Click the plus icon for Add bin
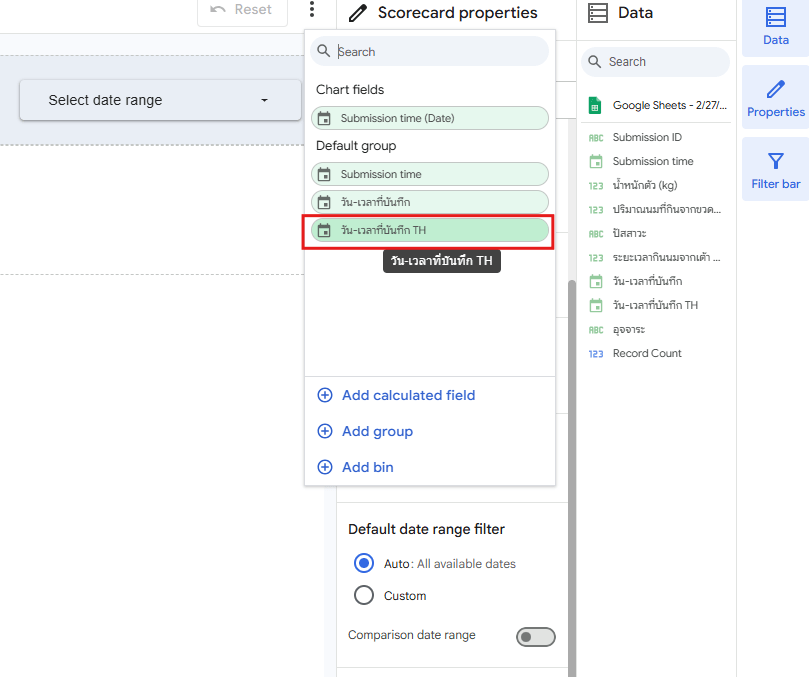Viewport: 809px width, 677px height. [325, 467]
